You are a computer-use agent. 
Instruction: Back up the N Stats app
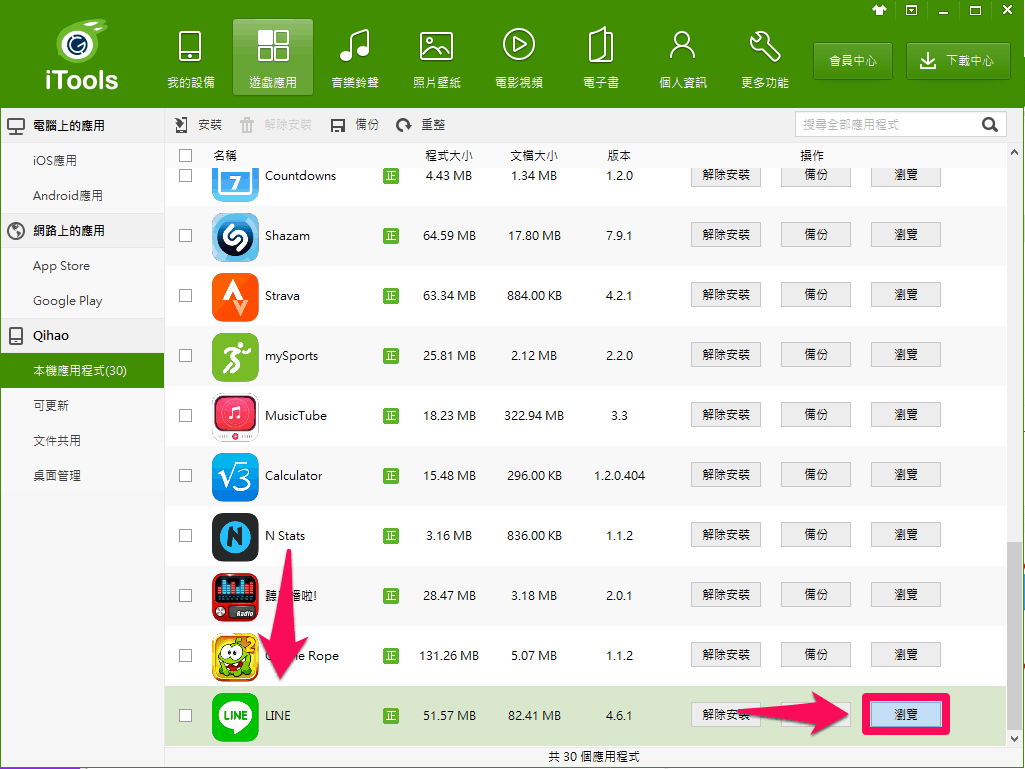816,535
